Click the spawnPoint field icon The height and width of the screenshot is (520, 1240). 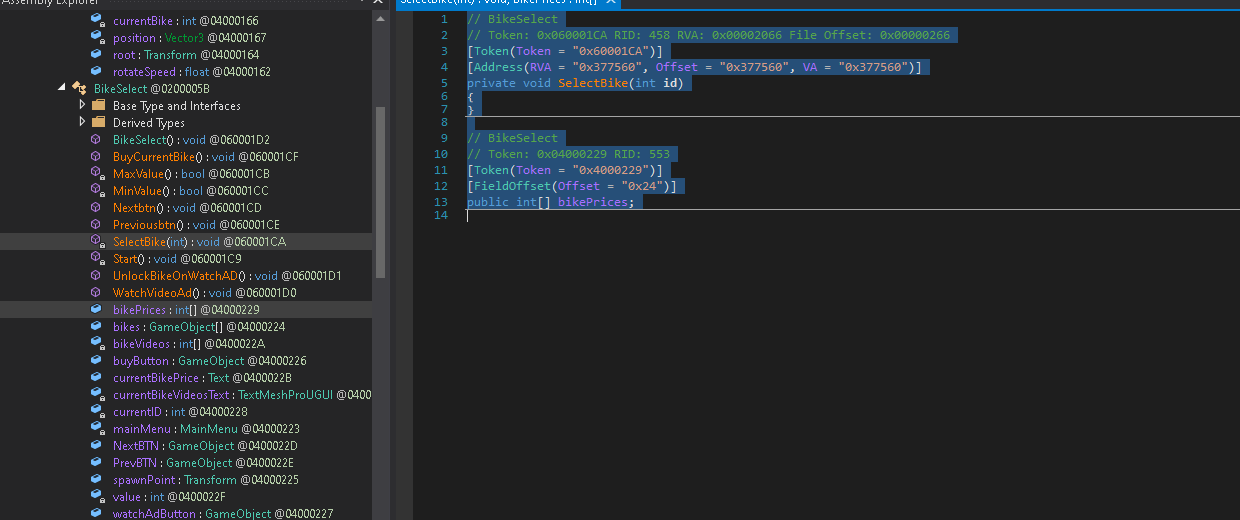click(97, 480)
